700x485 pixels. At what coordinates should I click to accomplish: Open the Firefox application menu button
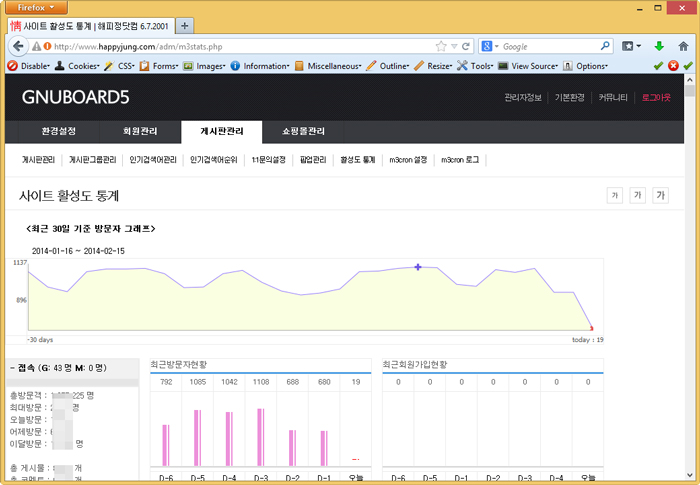point(37,7)
